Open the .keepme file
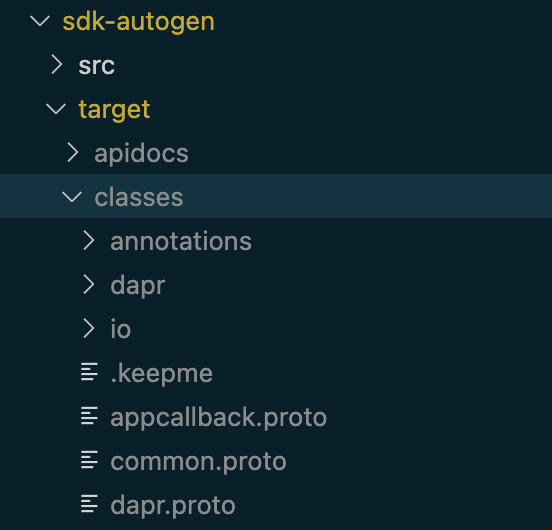This screenshot has width=552, height=530. click(162, 374)
